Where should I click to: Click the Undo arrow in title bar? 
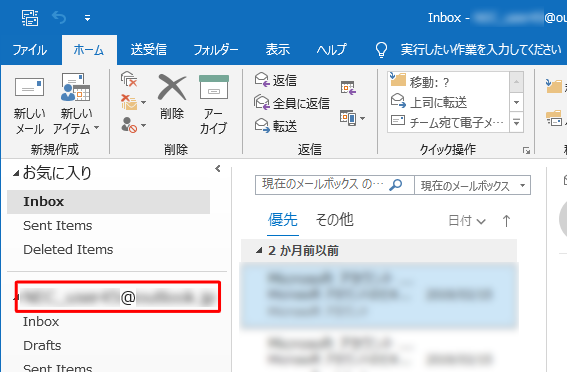pyautogui.click(x=59, y=17)
